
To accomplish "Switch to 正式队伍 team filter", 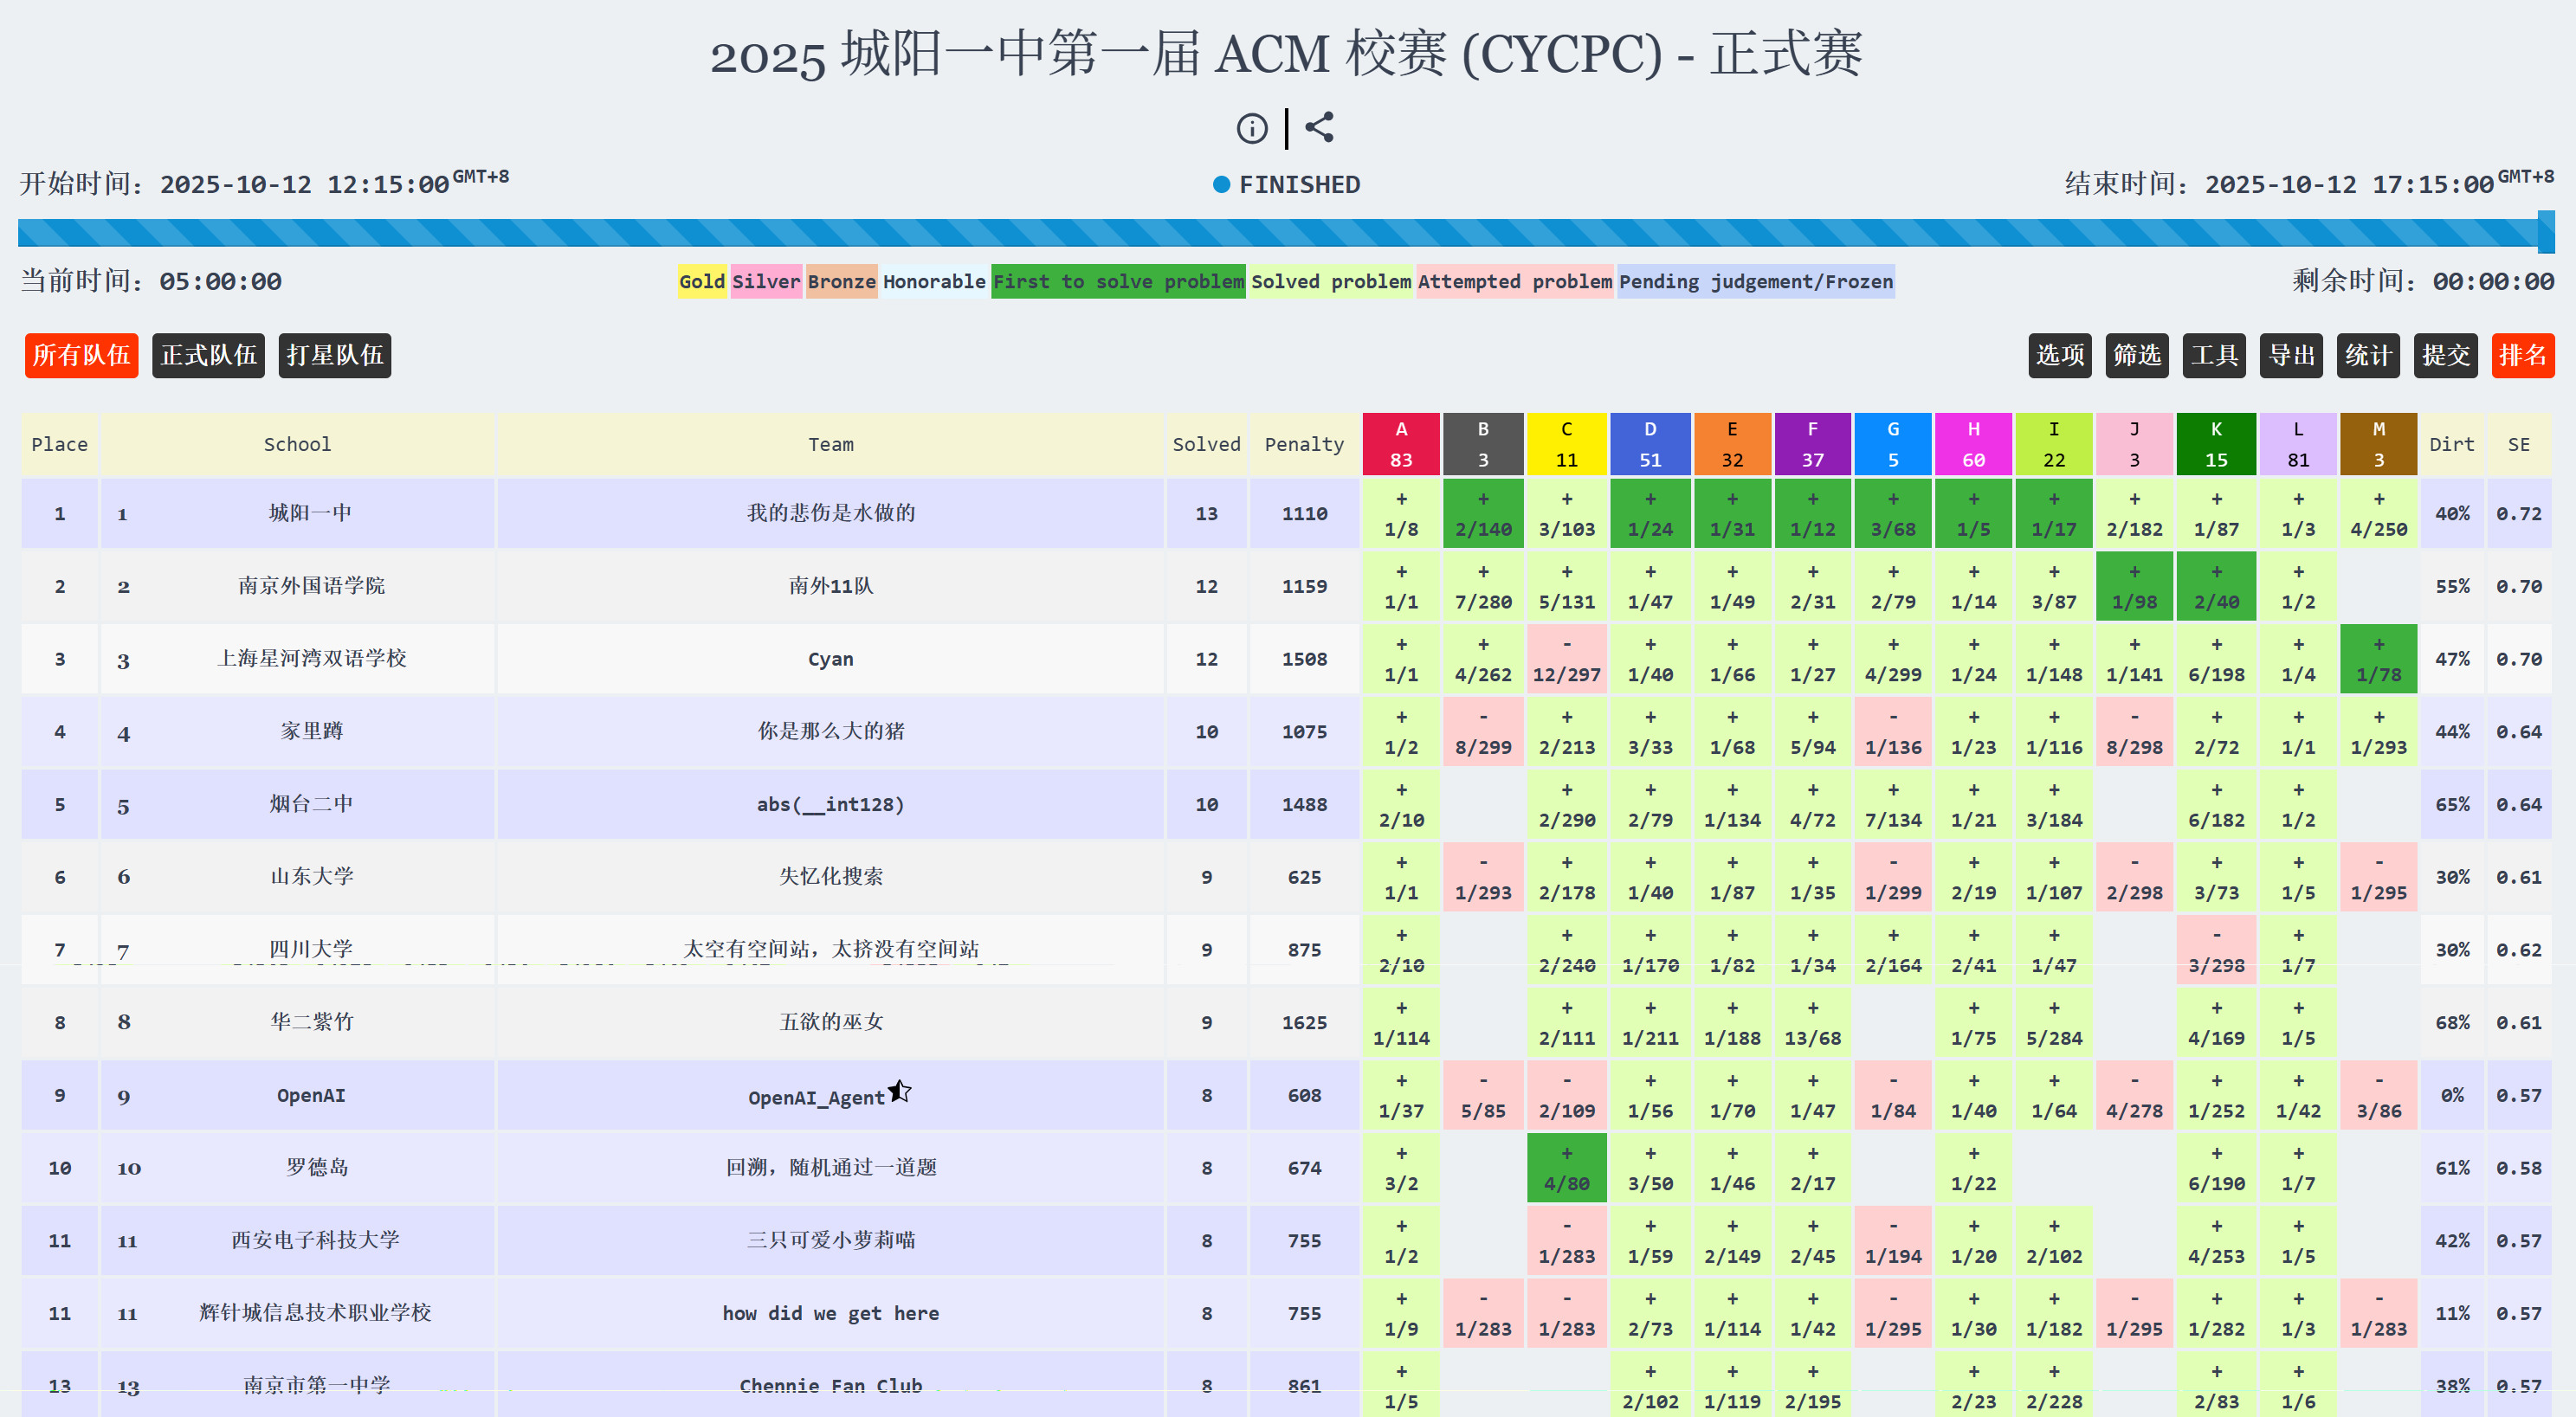I will tap(208, 355).
